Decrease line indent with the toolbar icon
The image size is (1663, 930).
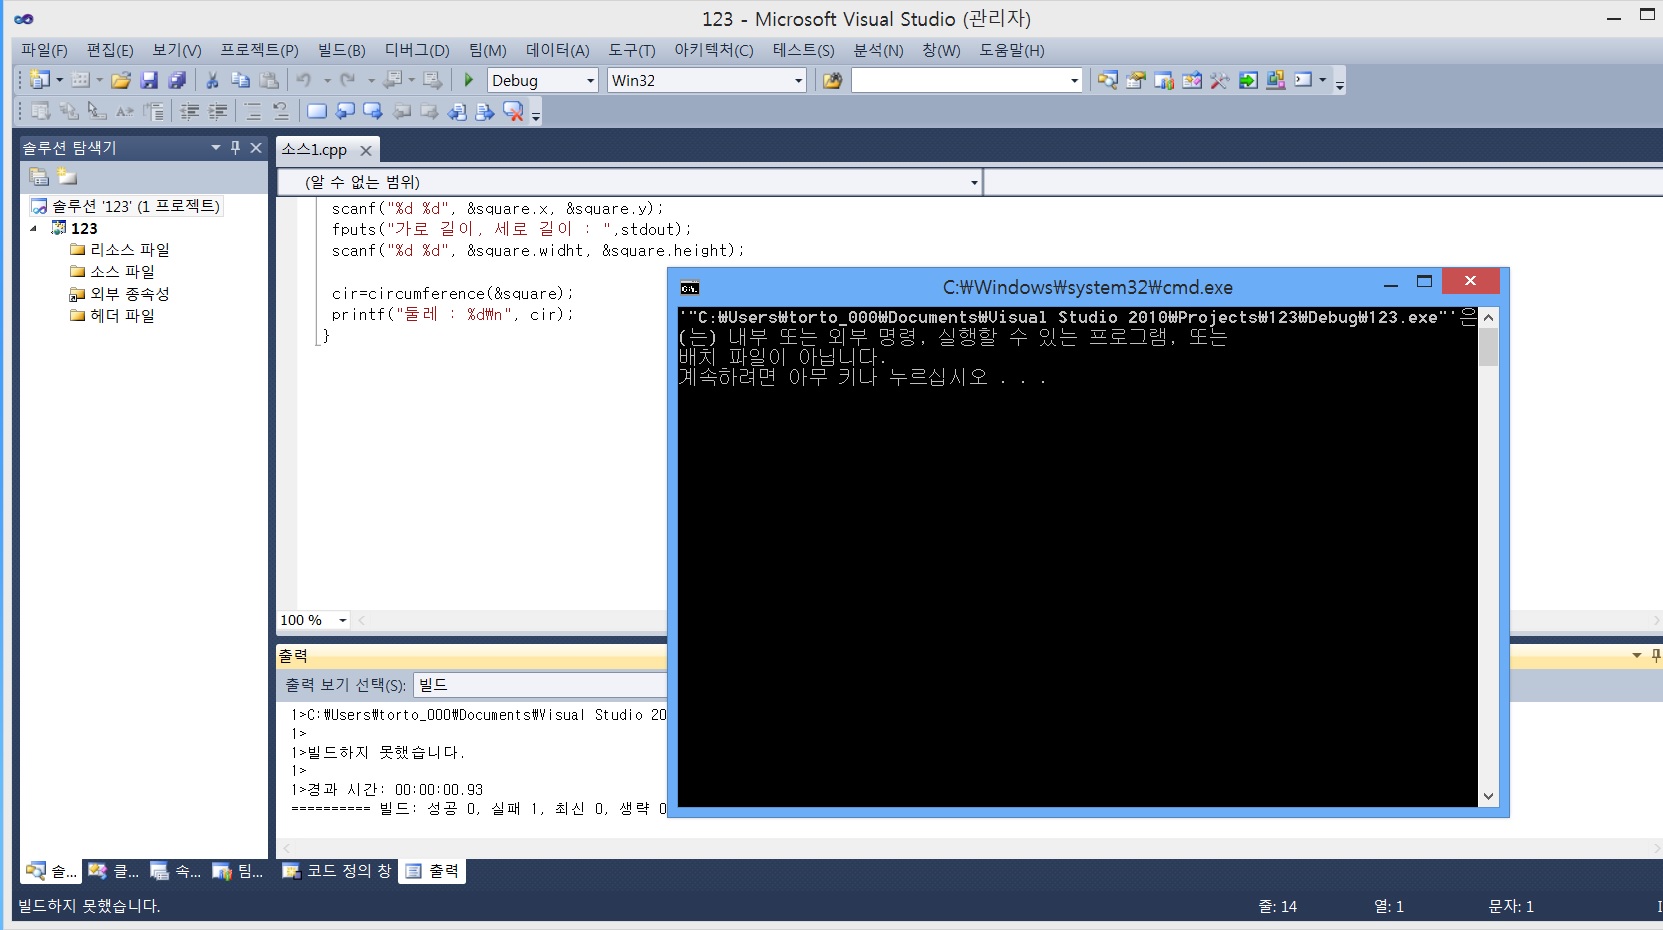(189, 111)
